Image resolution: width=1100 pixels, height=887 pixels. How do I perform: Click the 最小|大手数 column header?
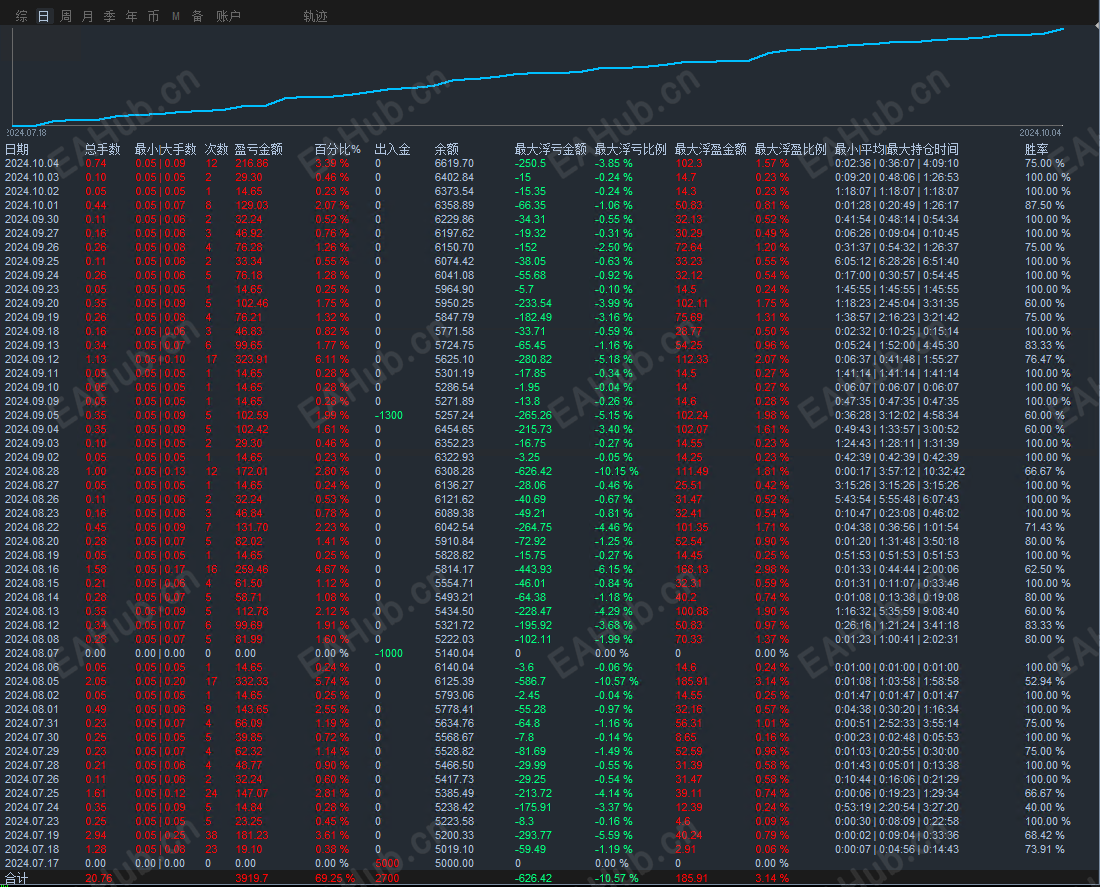tap(166, 149)
